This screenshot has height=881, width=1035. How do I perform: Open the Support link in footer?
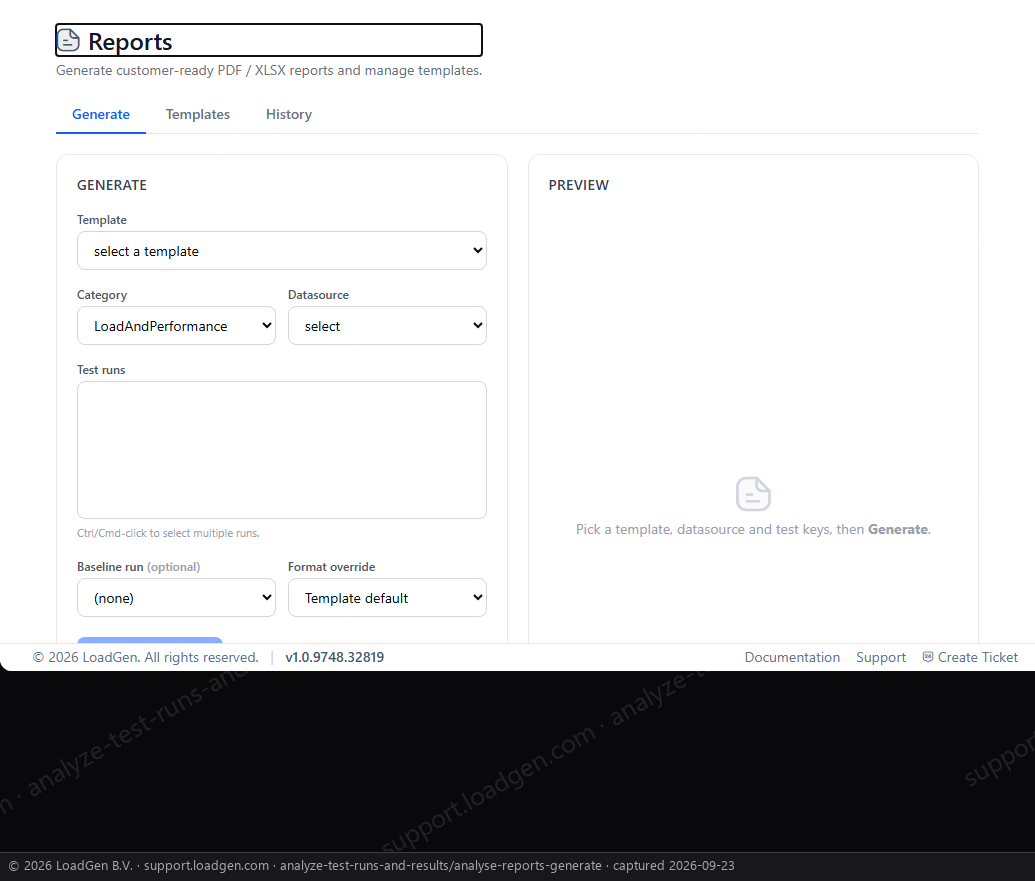click(881, 657)
